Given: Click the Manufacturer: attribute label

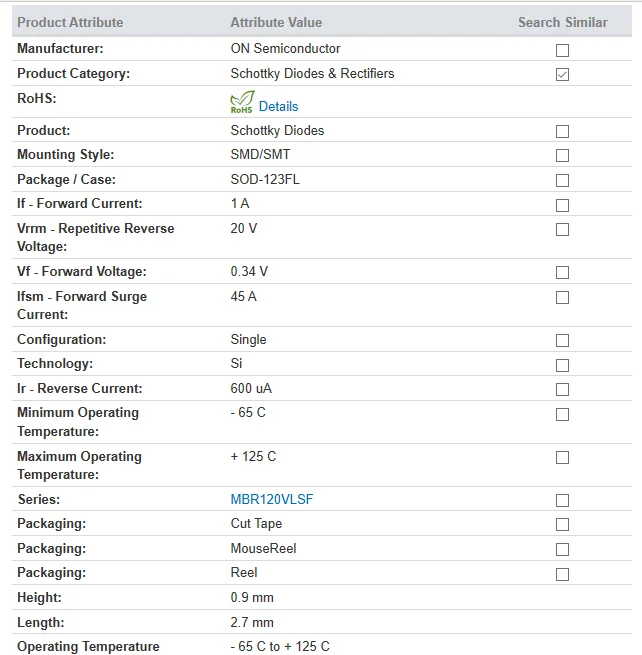Looking at the screenshot, I should (60, 48).
